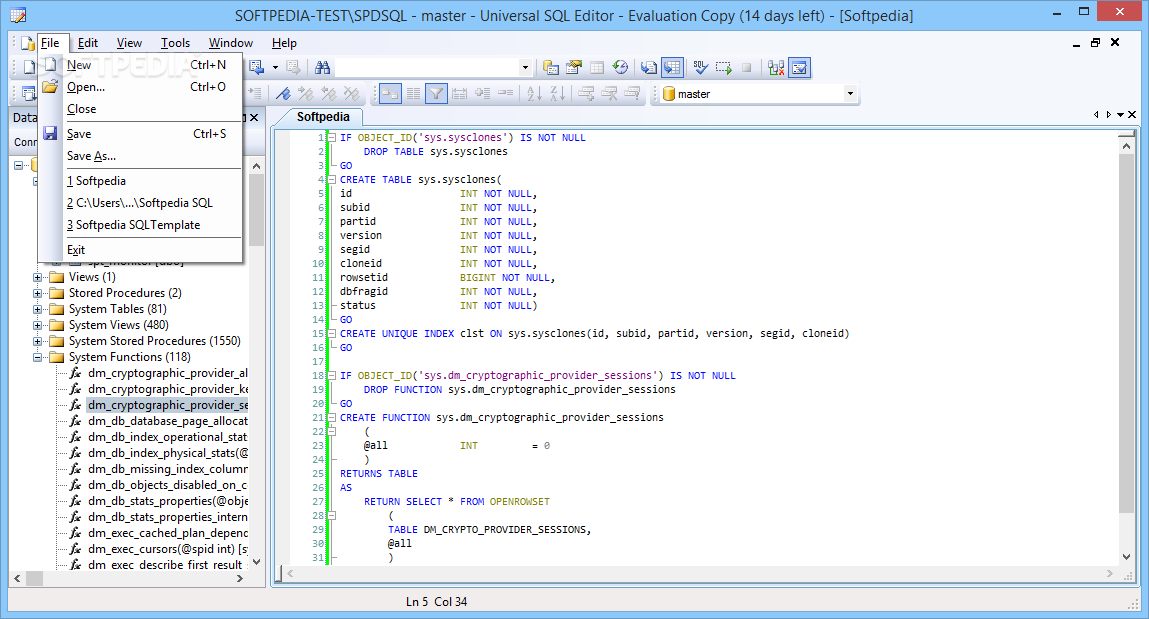Expand System Views (480) node

tap(37, 326)
